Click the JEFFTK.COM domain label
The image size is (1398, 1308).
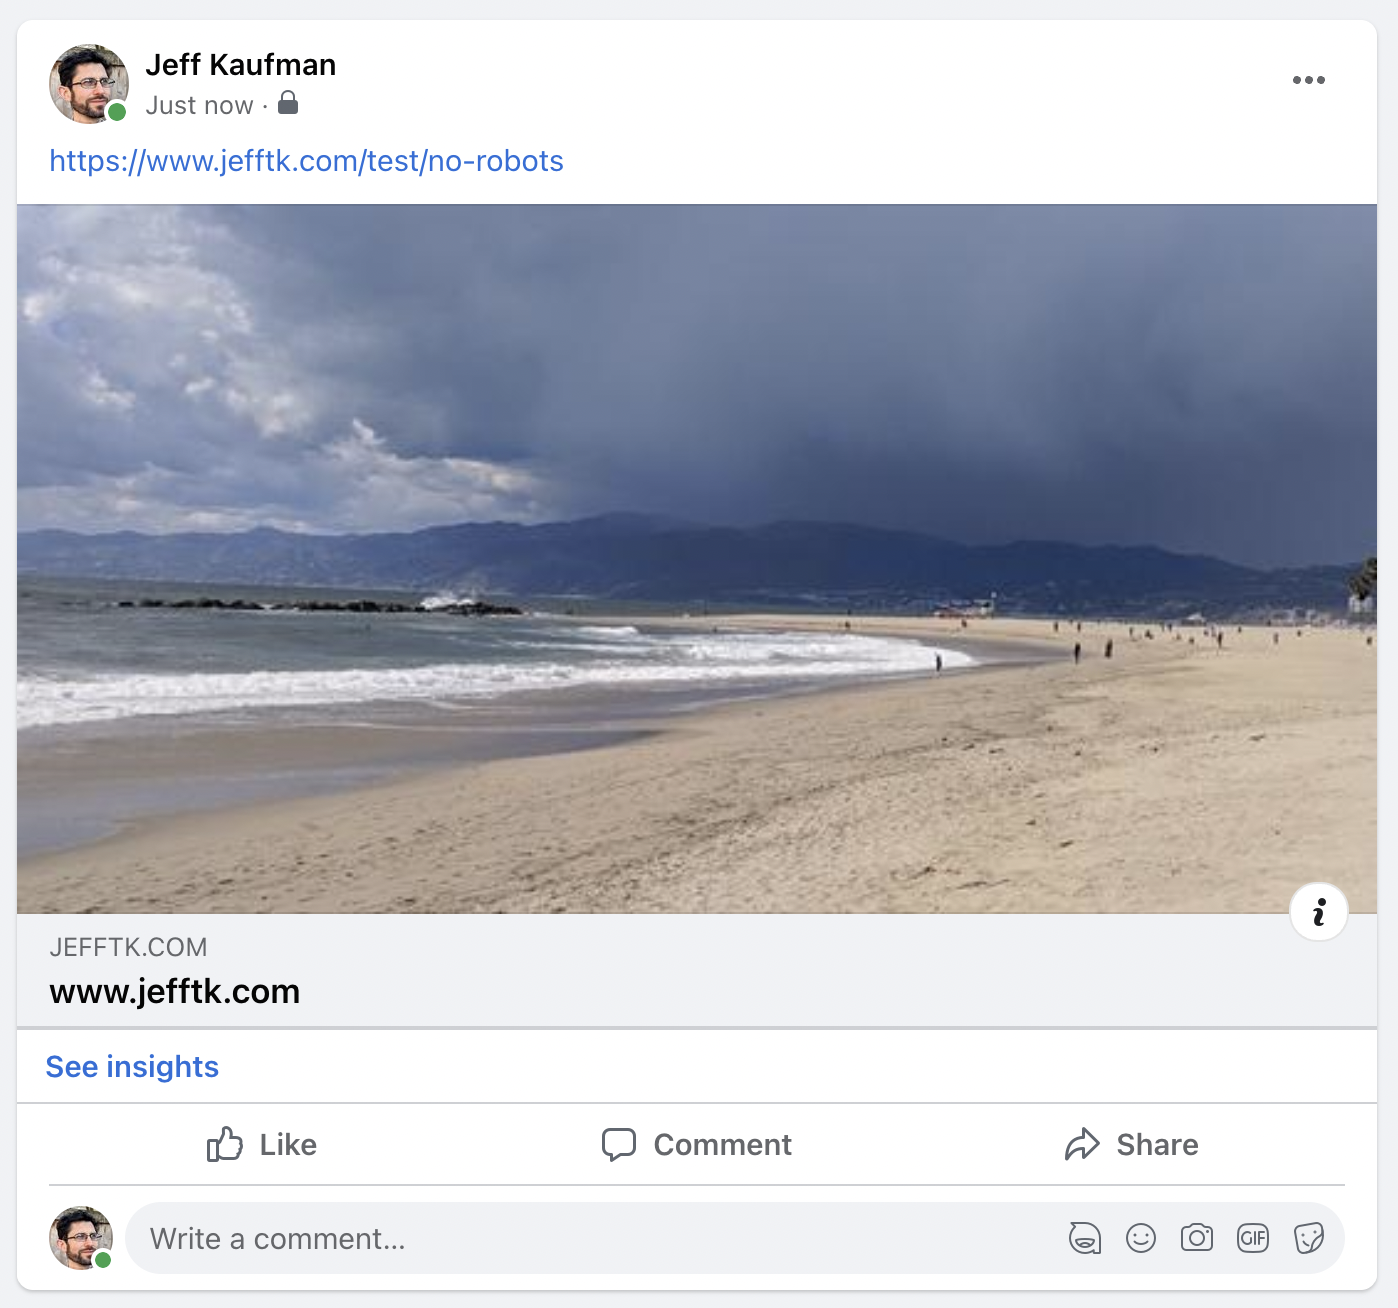point(128,946)
